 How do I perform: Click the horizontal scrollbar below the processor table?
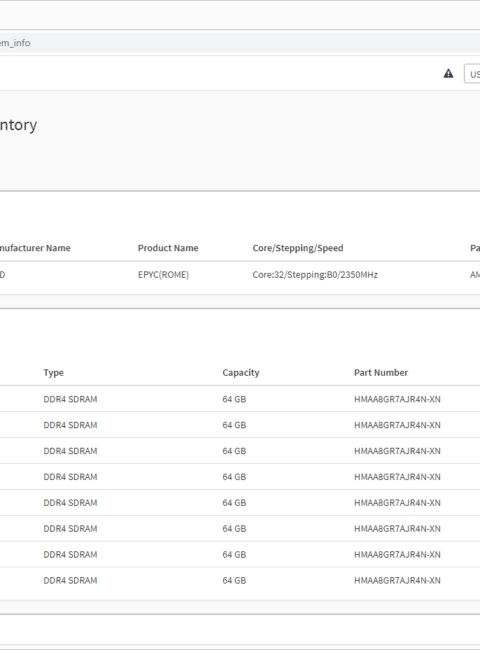(240, 301)
